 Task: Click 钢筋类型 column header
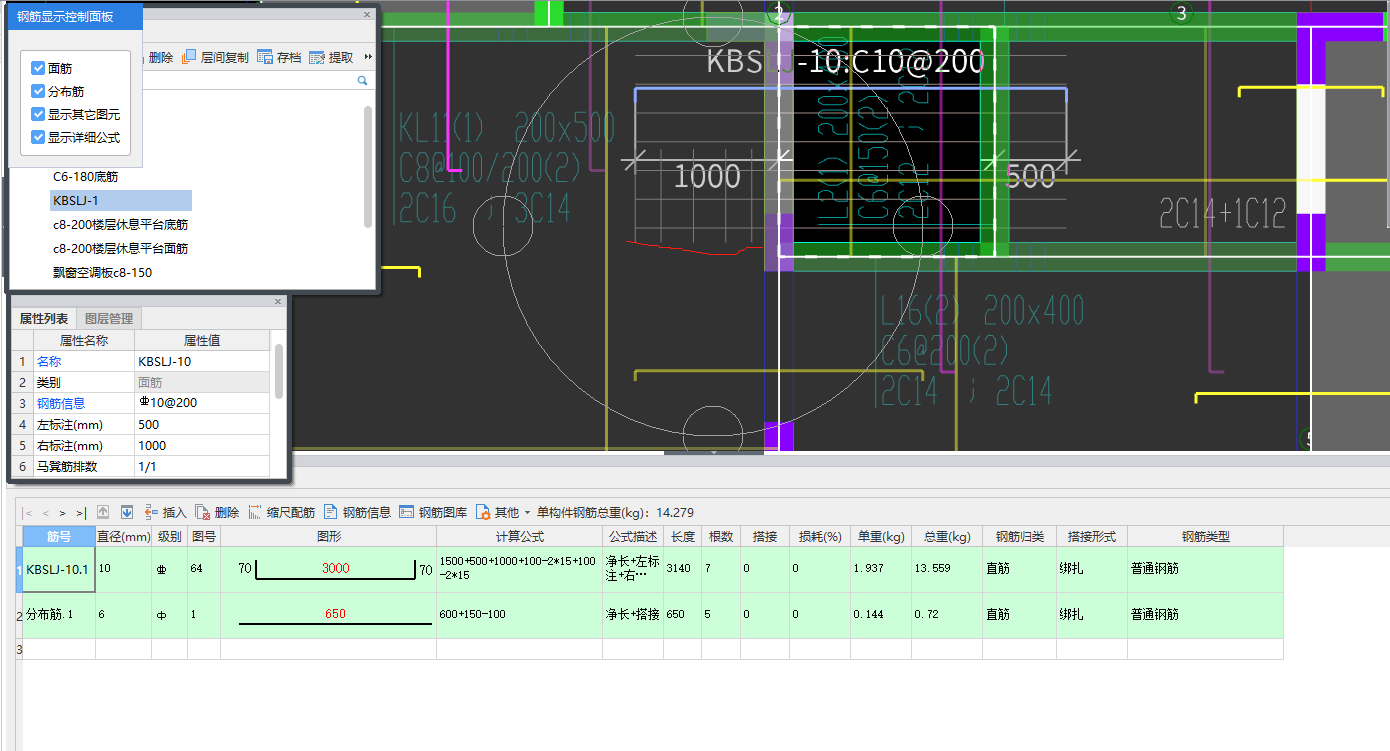(x=1205, y=536)
